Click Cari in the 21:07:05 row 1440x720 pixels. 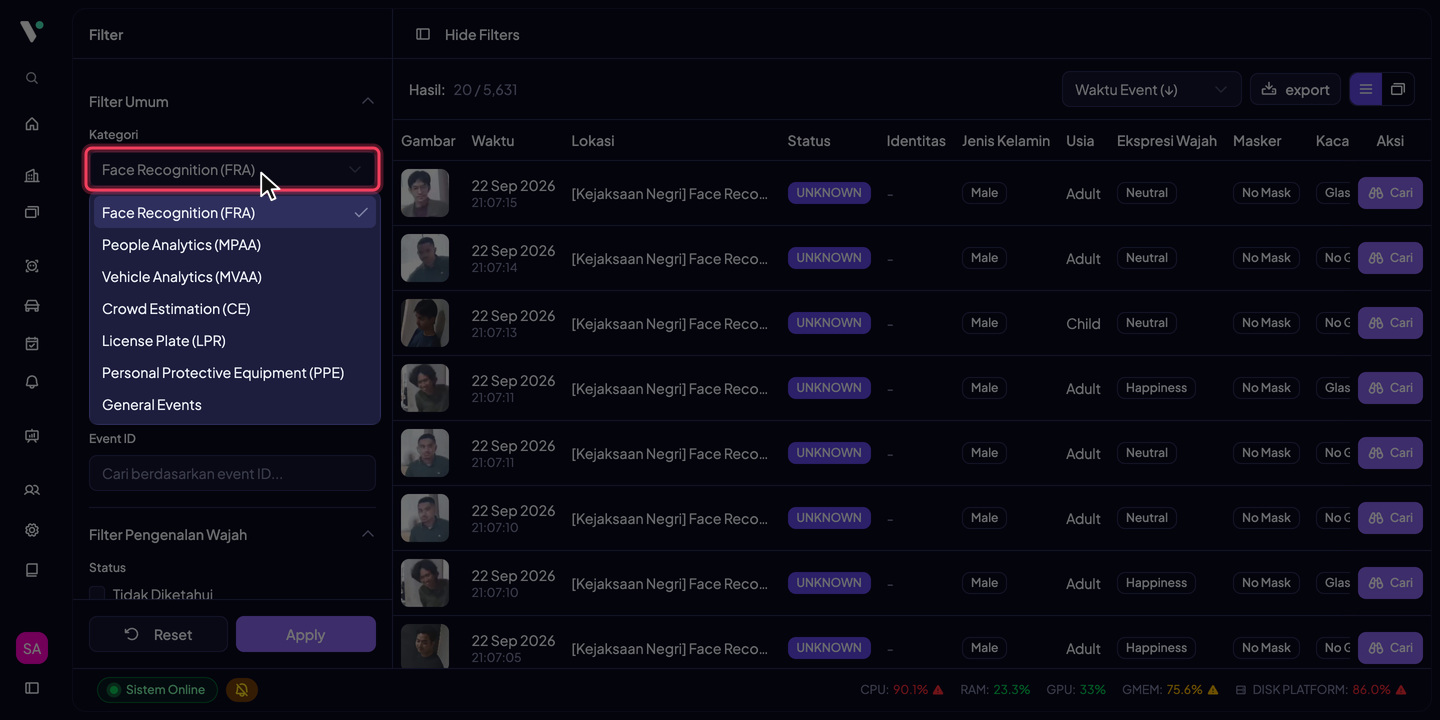tap(1390, 648)
